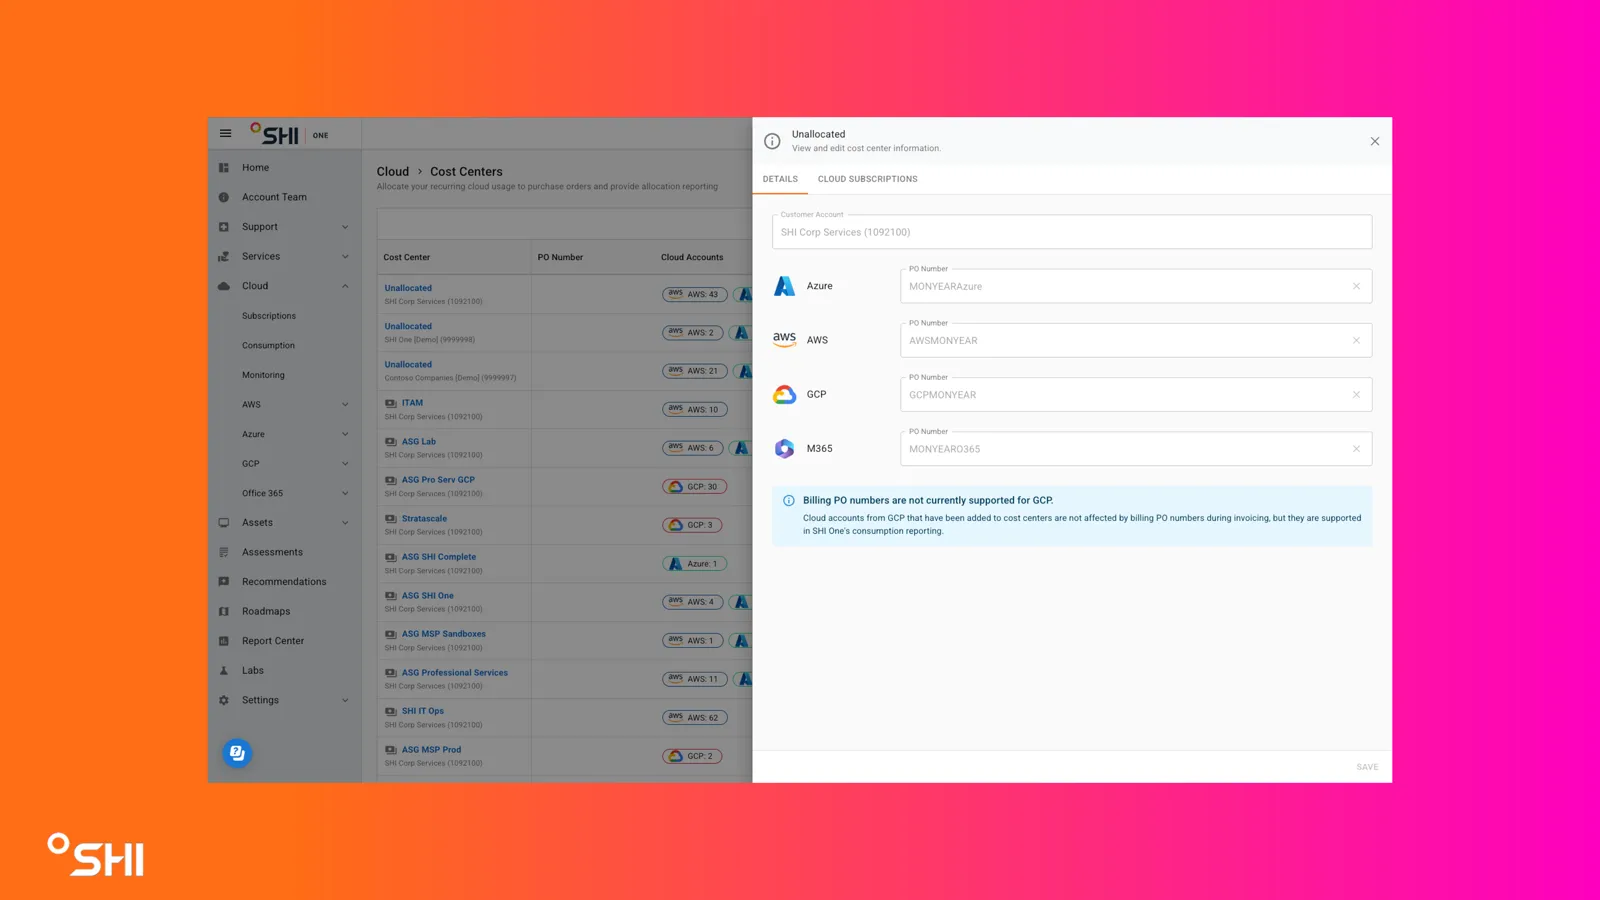Open Consumption under Cloud menu

(268, 346)
